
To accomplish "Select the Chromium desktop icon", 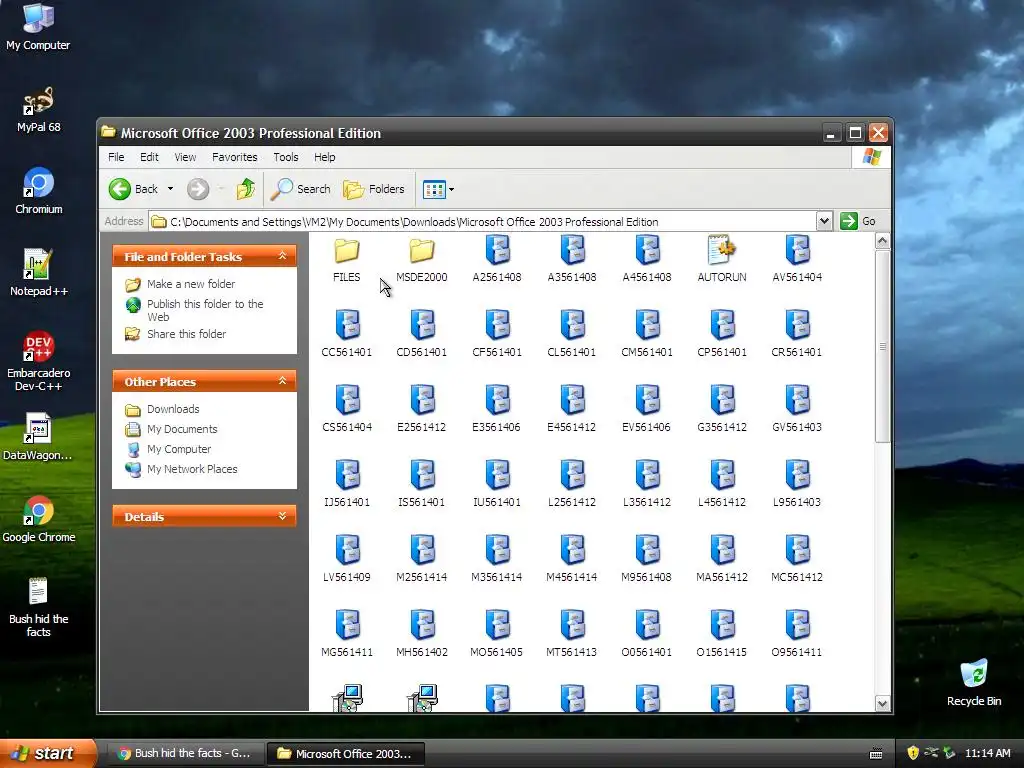I will tap(39, 191).
